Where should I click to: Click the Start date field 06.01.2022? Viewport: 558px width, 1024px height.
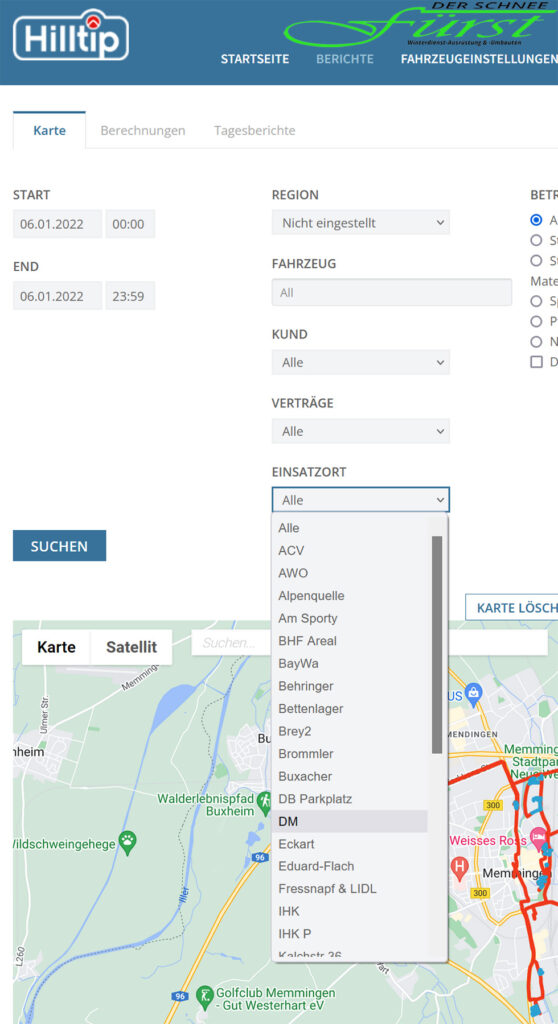[x=57, y=224]
